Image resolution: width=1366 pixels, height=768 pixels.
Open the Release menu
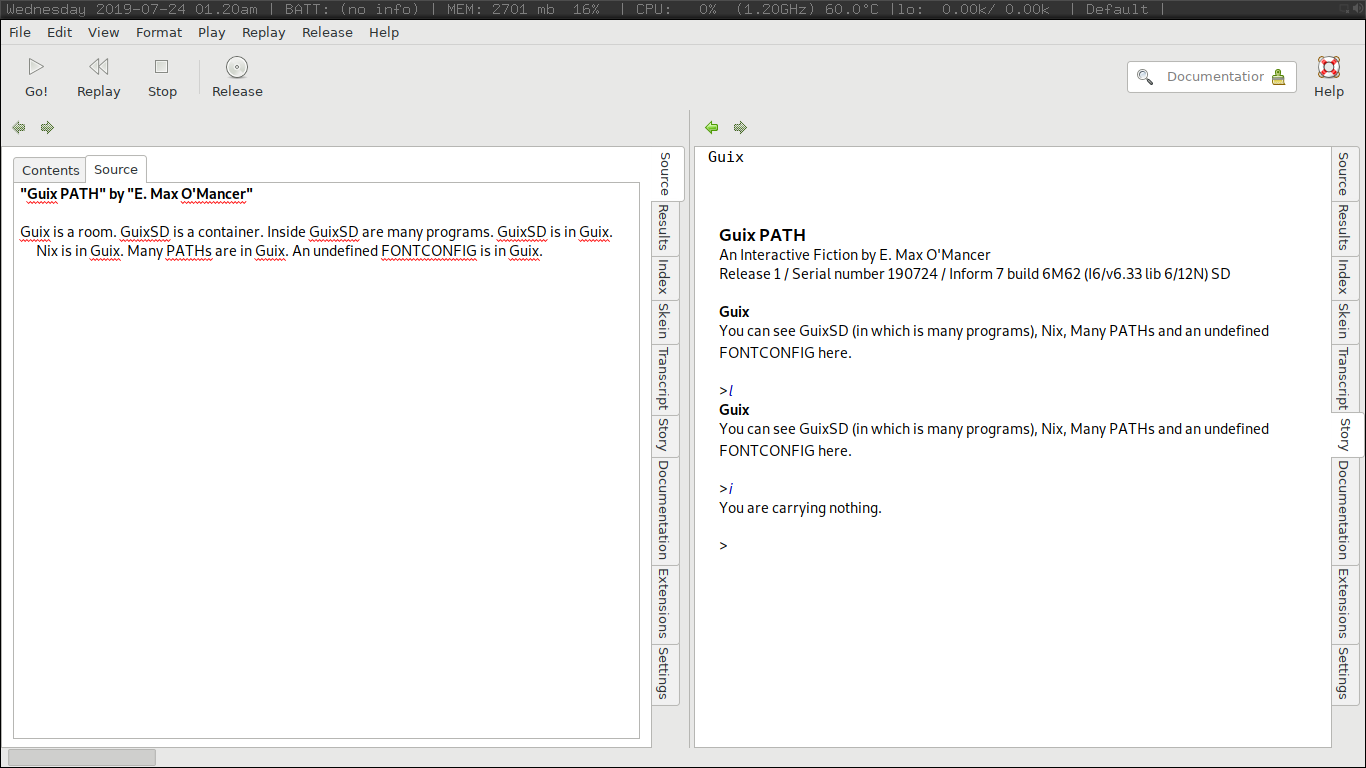[327, 32]
